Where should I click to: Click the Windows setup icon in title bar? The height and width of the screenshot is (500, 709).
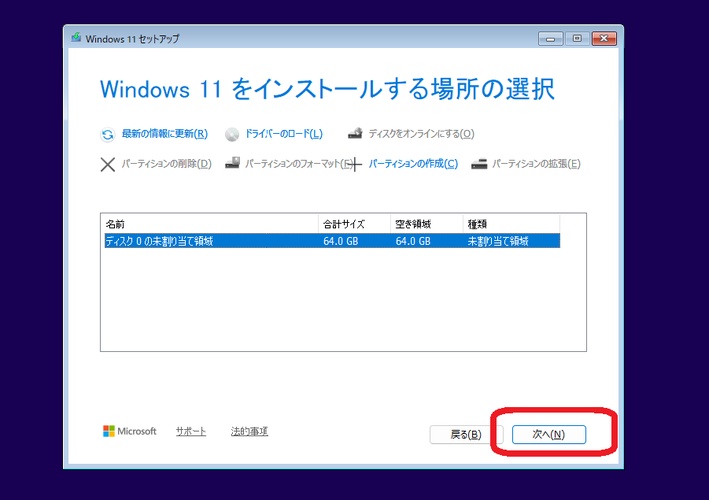click(76, 37)
